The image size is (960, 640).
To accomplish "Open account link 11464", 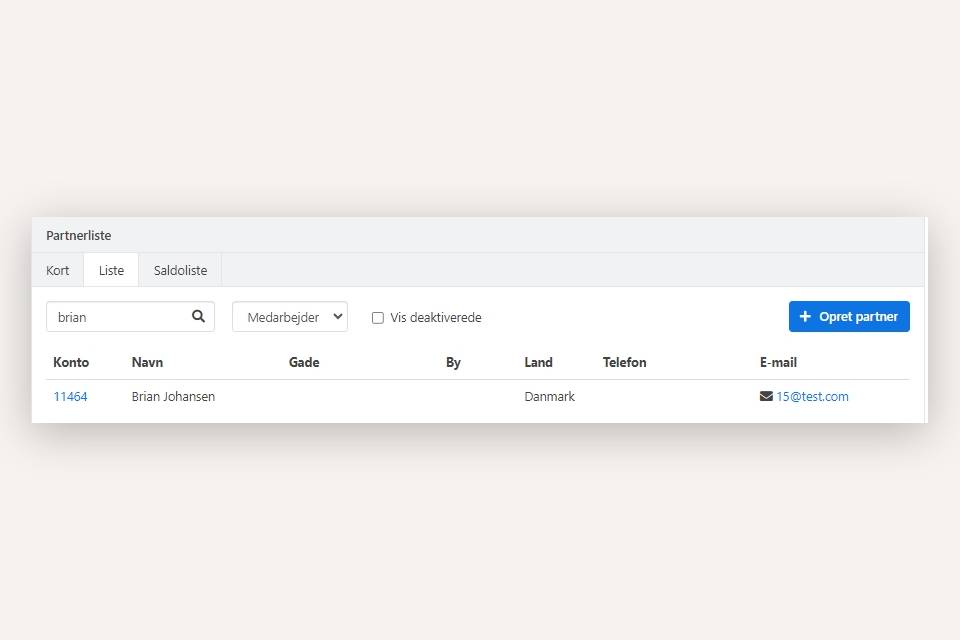I will [70, 396].
